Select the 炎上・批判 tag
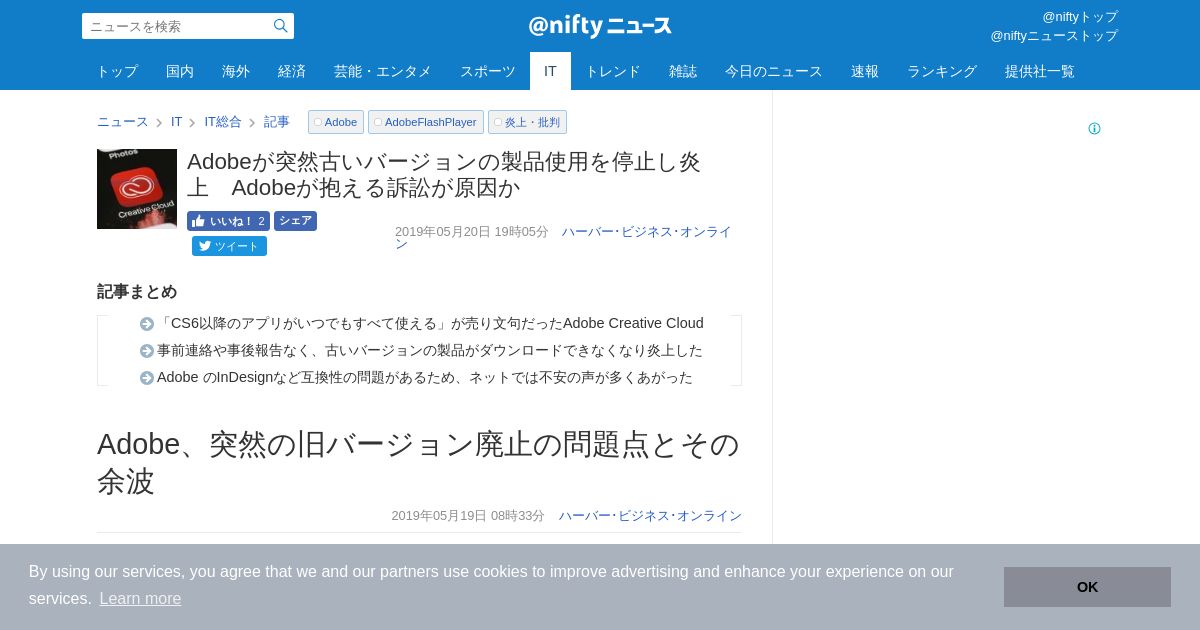The height and width of the screenshot is (630, 1200). (527, 122)
